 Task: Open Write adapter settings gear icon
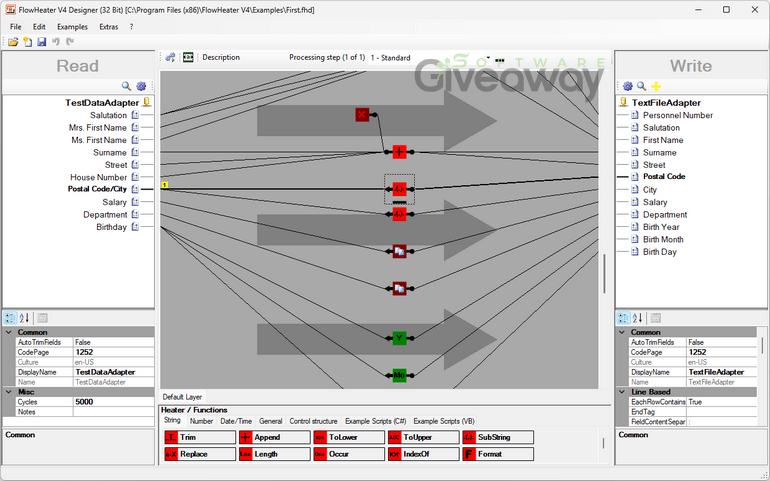(628, 86)
